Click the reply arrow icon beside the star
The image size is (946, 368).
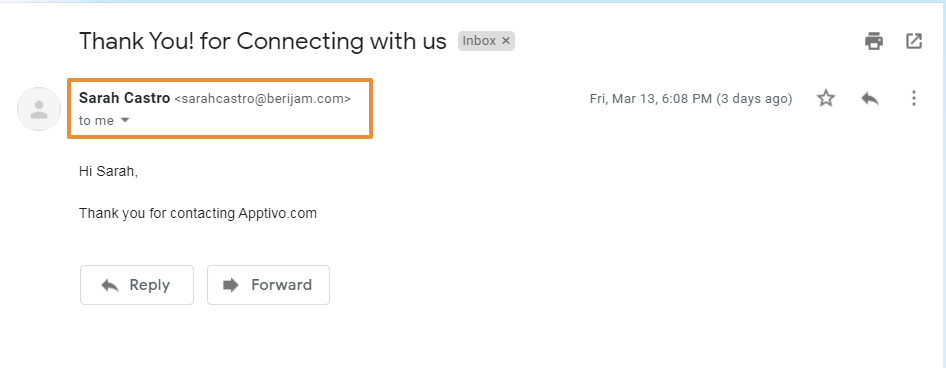pyautogui.click(x=869, y=98)
